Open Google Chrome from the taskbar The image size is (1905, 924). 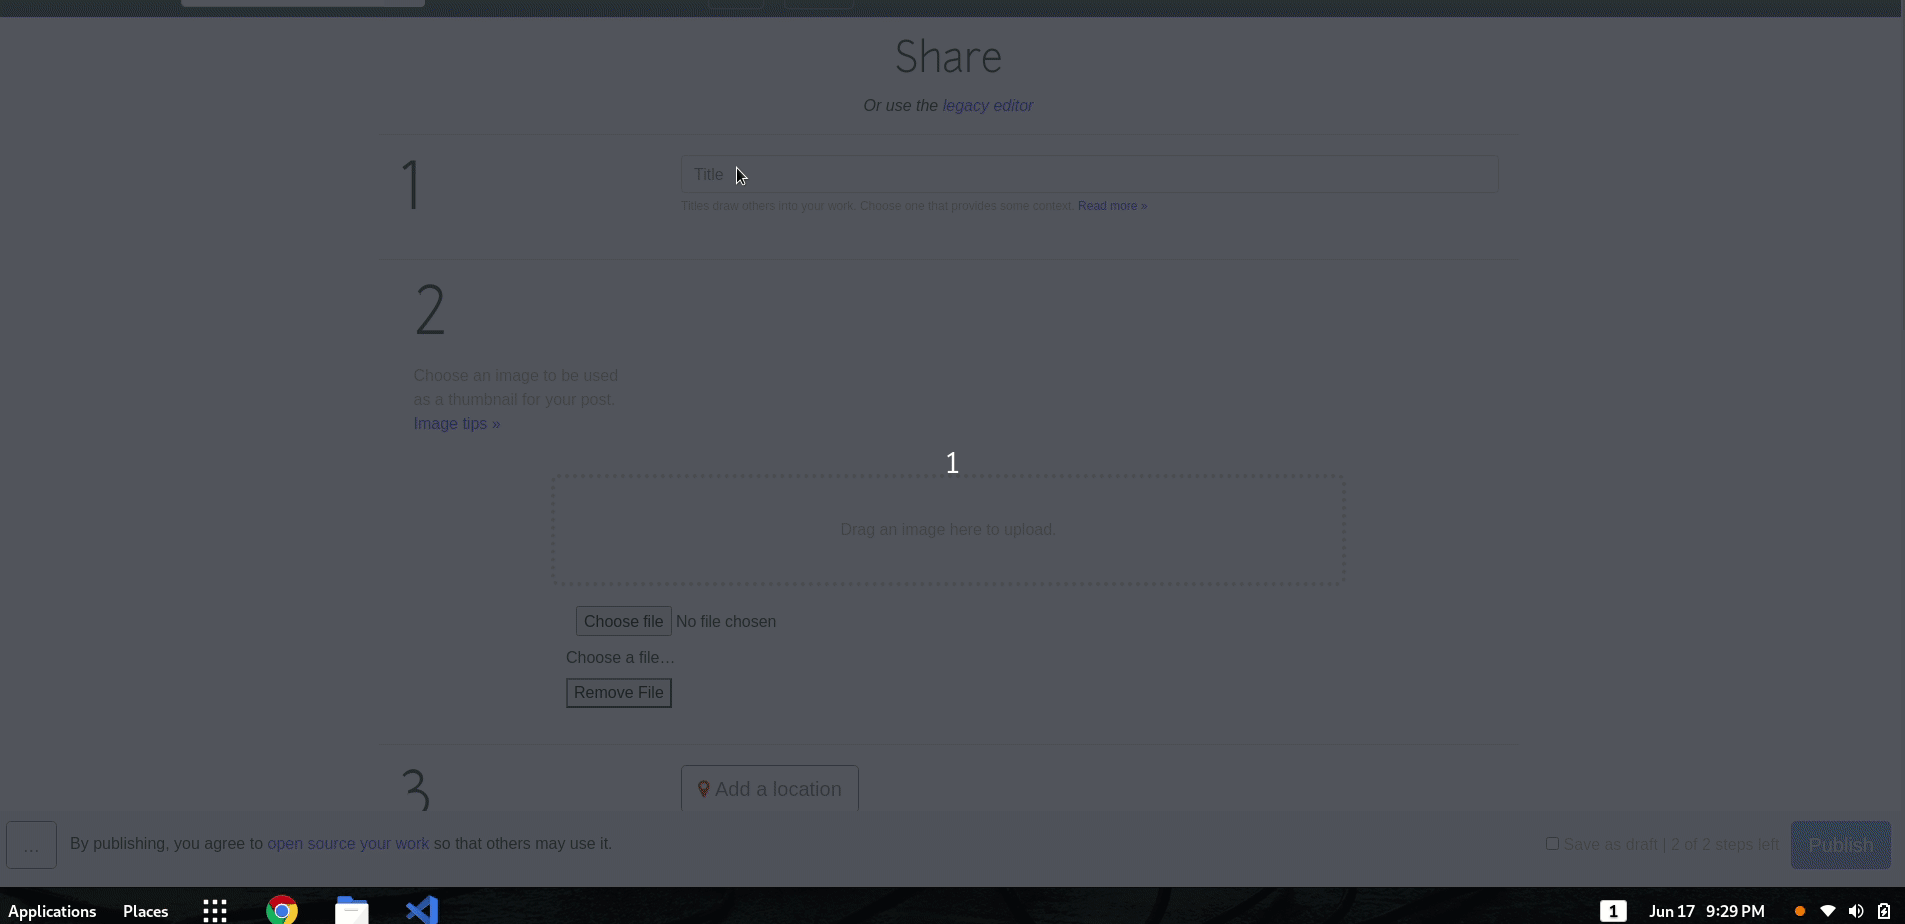(282, 911)
